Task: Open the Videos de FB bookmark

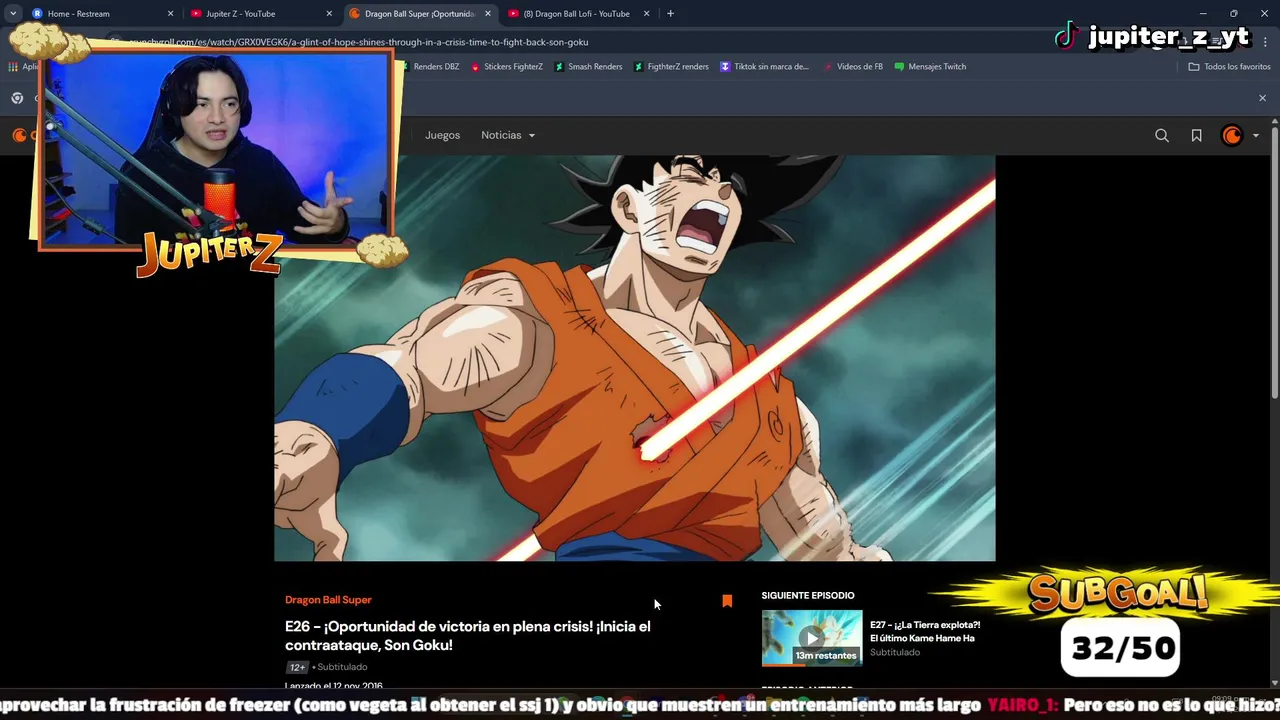Action: click(x=852, y=67)
